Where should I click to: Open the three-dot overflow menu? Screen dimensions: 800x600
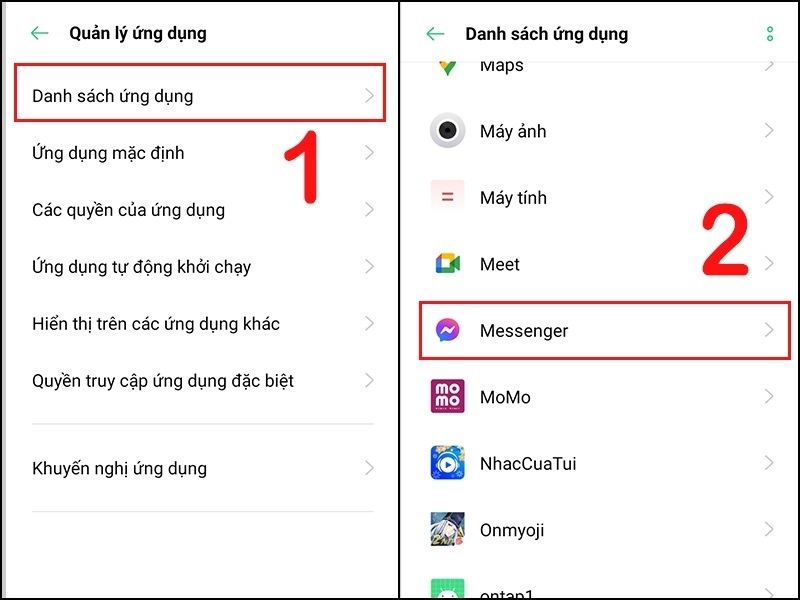pyautogui.click(x=769, y=34)
